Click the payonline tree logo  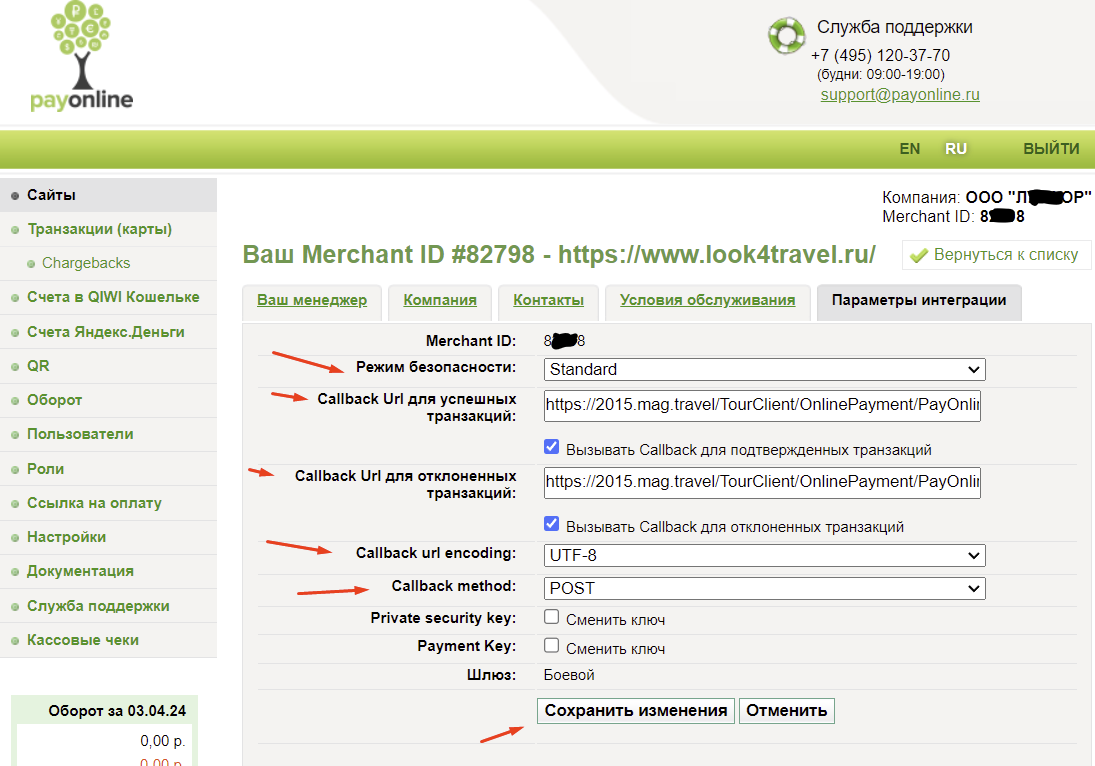[82, 56]
